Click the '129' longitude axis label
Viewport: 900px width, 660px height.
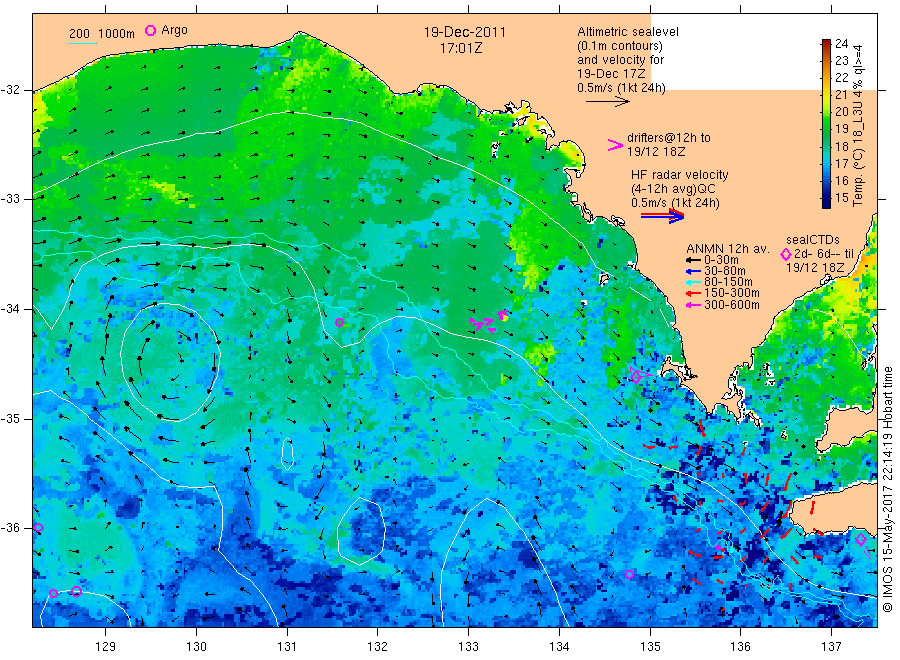click(106, 647)
